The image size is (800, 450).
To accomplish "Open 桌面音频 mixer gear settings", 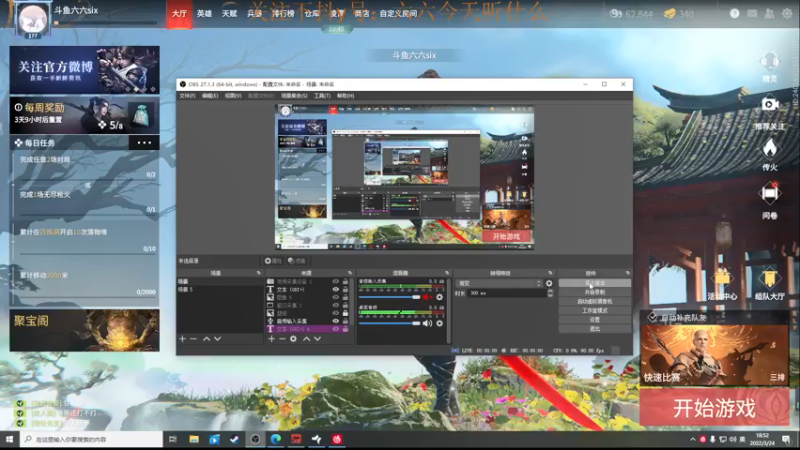I will (x=439, y=323).
